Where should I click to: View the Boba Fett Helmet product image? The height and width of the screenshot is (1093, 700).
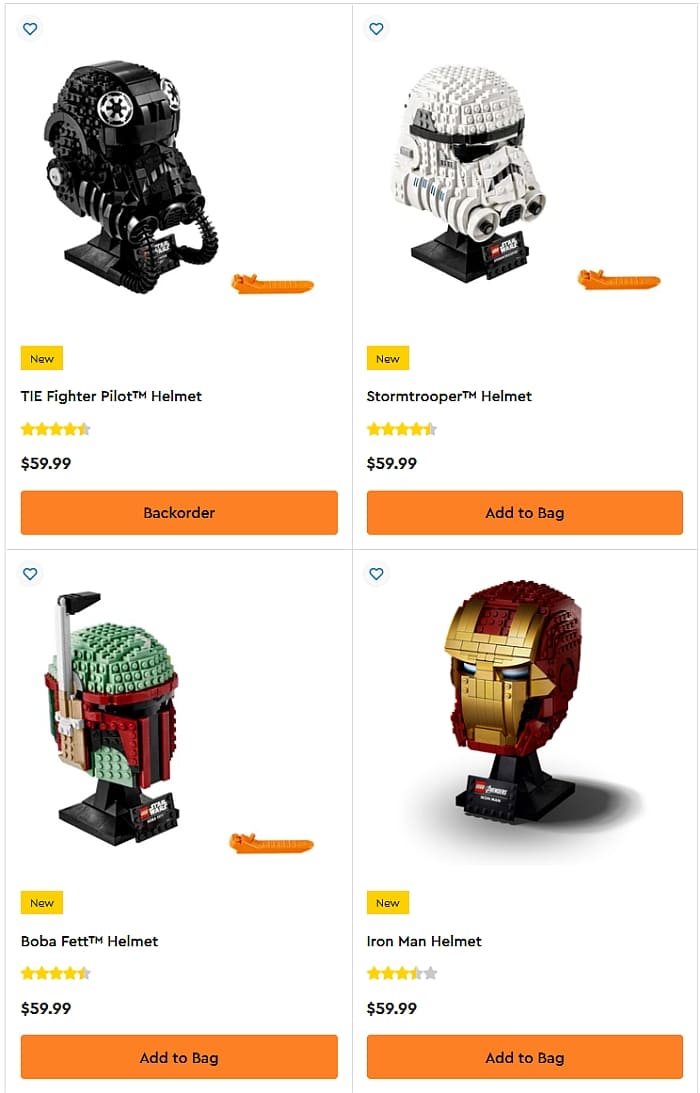[x=112, y=718]
